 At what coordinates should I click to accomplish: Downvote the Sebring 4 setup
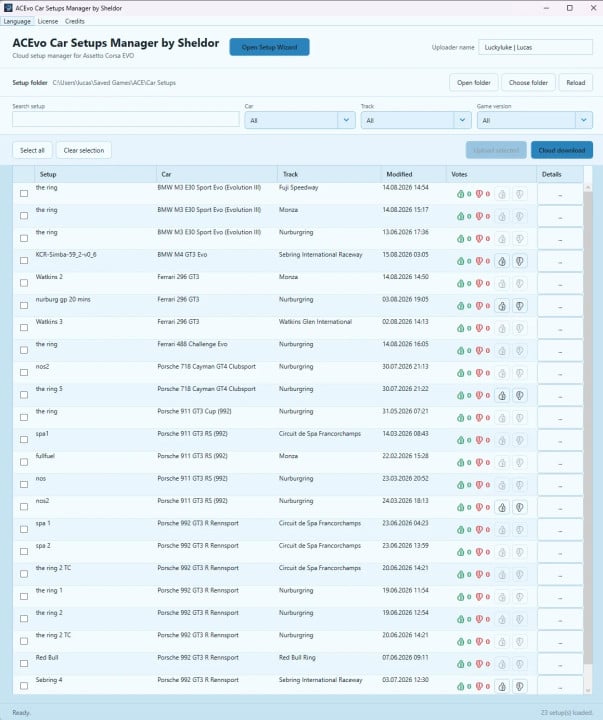pos(519,686)
